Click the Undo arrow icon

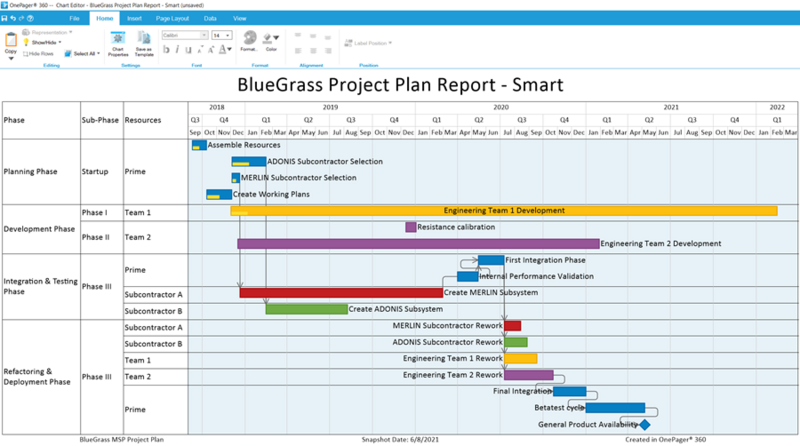pyautogui.click(x=13, y=18)
